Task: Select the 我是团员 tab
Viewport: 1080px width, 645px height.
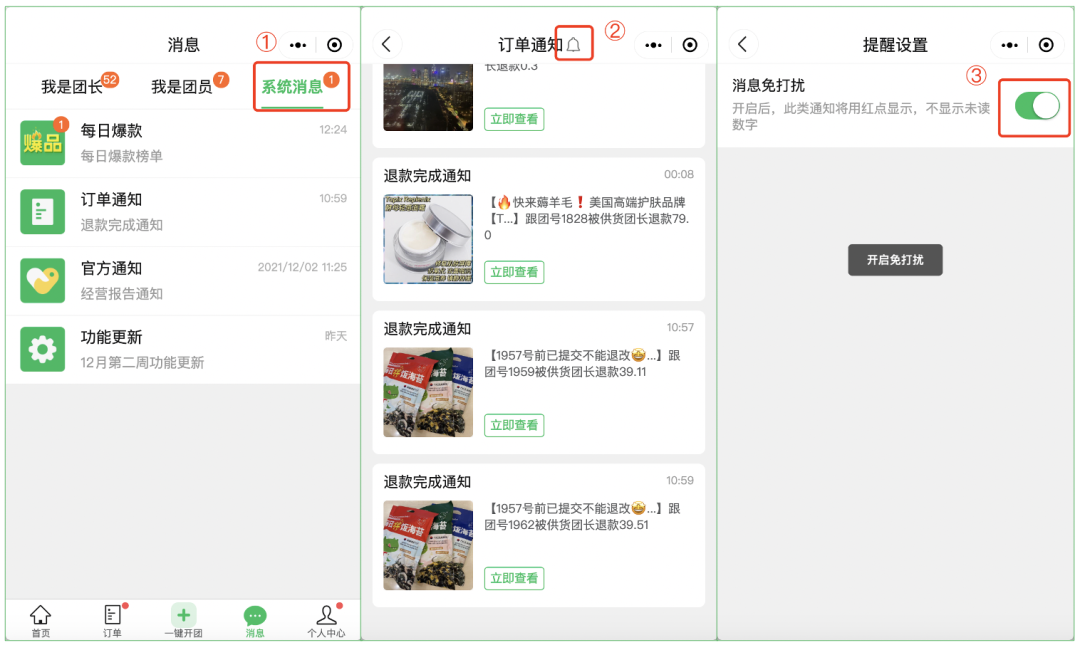Action: tap(181, 87)
